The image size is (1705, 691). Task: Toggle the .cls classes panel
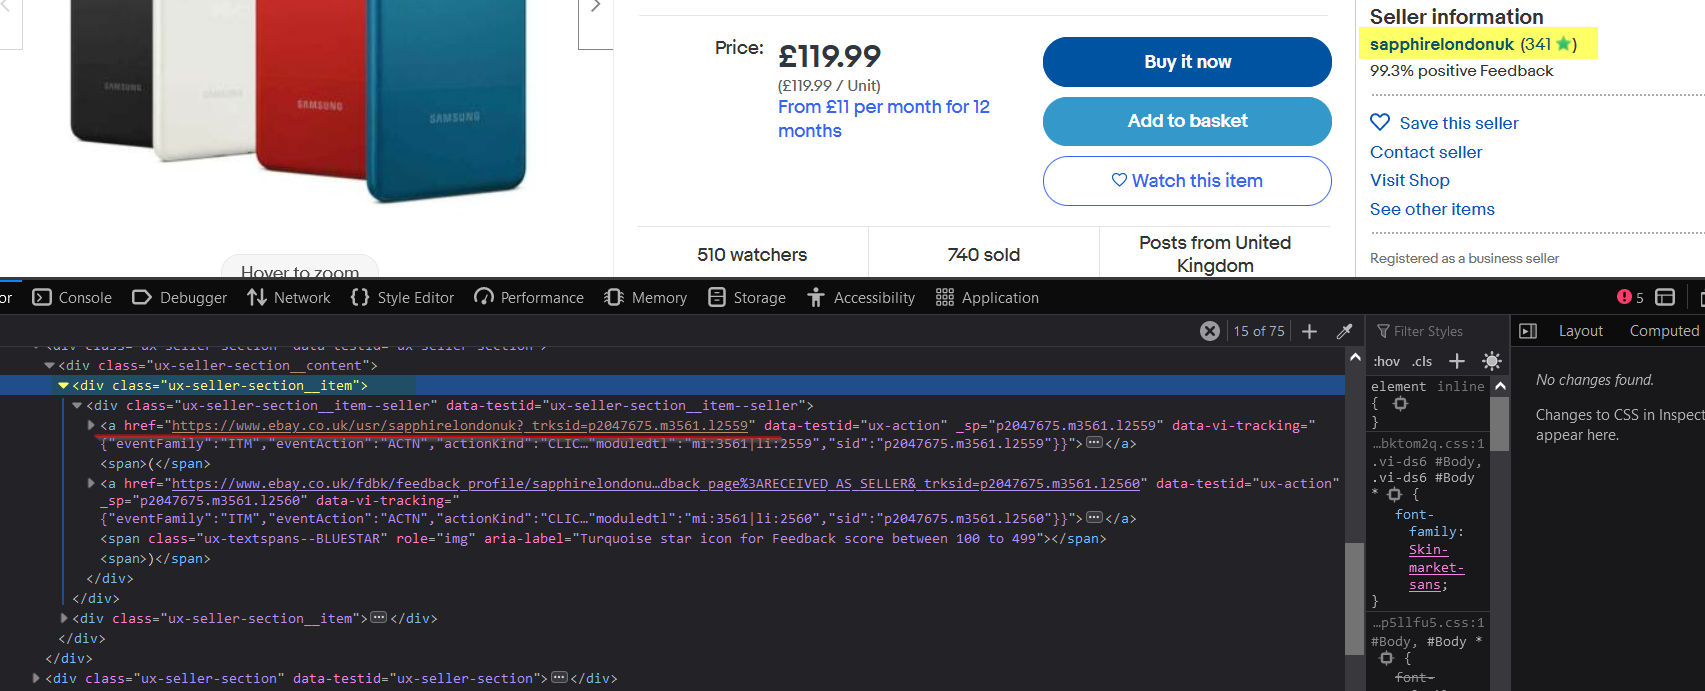[1423, 361]
